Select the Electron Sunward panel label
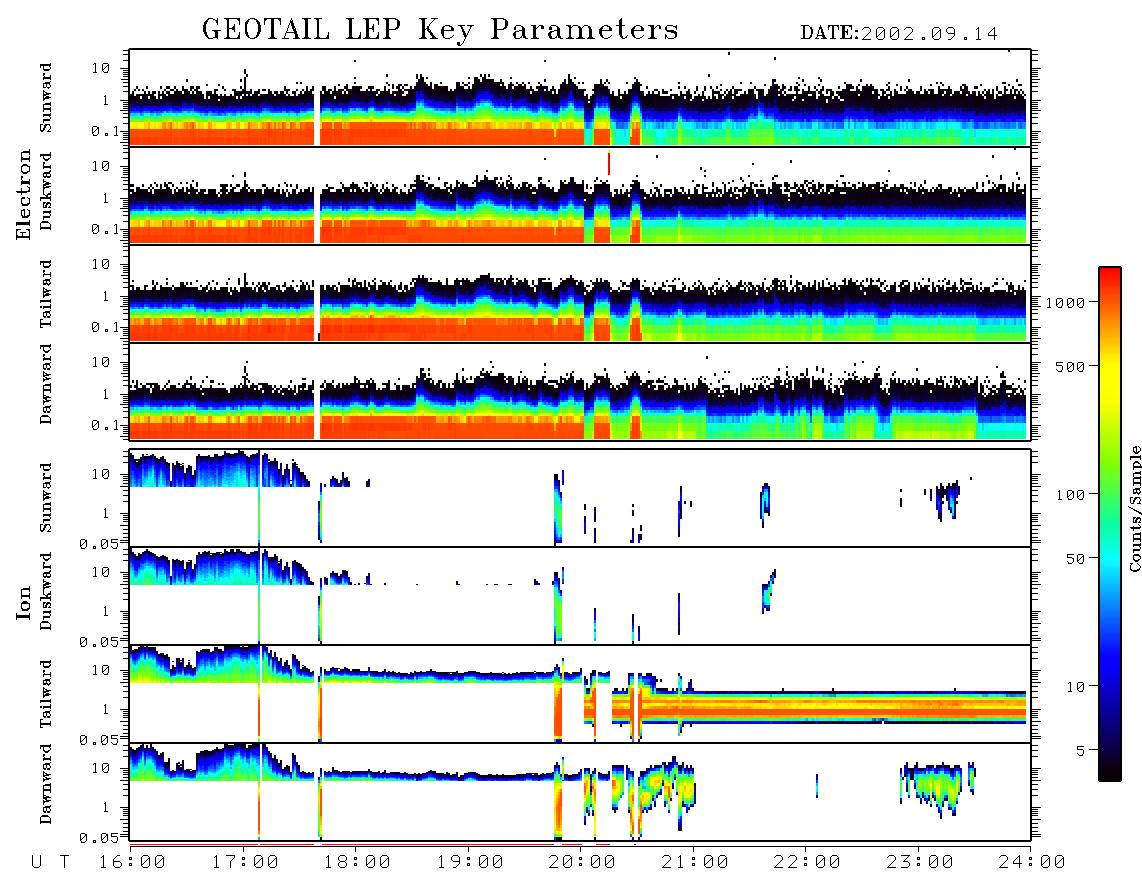 click(x=46, y=98)
